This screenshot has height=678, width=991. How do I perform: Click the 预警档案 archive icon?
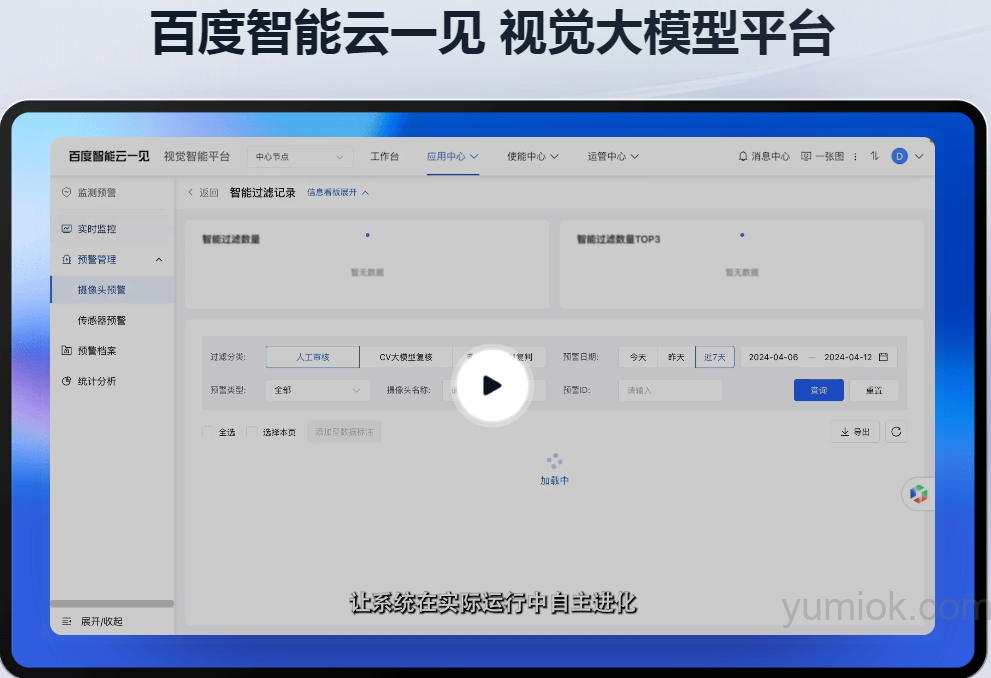tap(66, 350)
